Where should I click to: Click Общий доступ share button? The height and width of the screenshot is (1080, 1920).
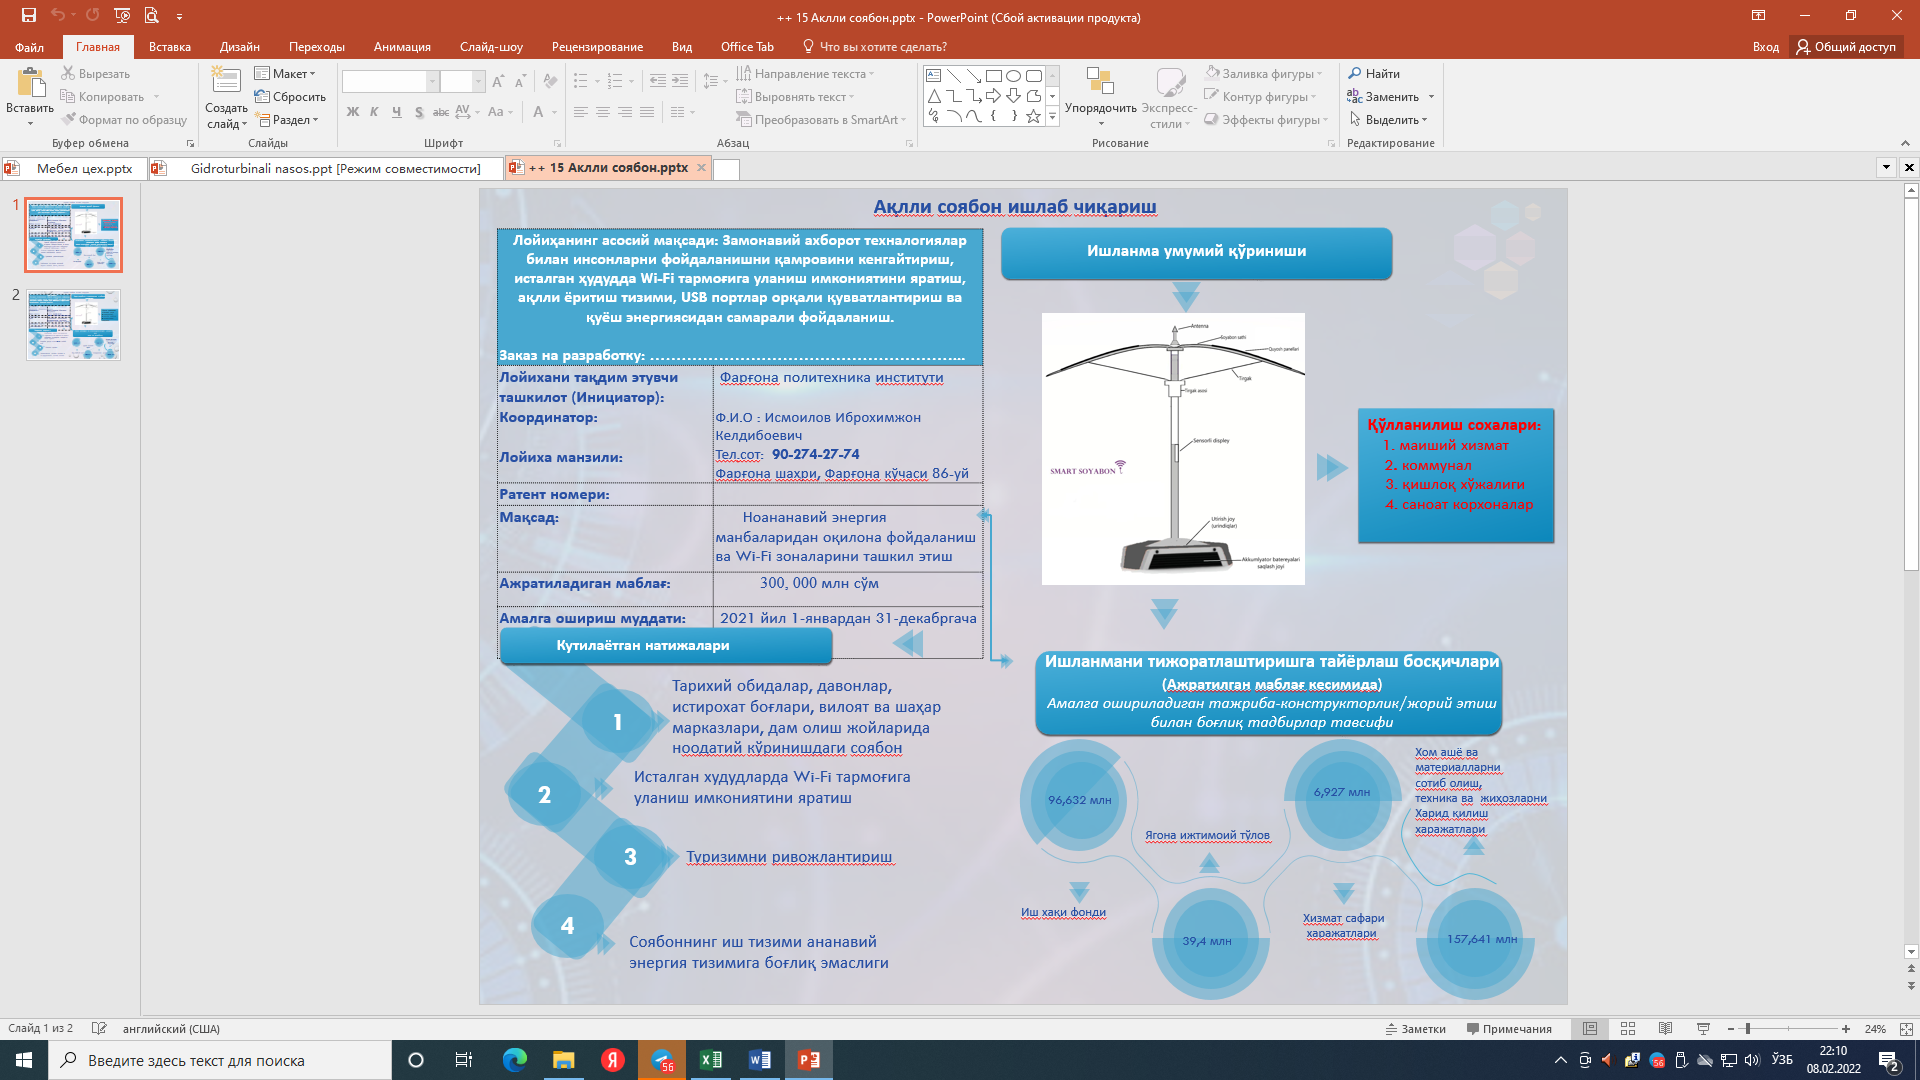click(1845, 46)
